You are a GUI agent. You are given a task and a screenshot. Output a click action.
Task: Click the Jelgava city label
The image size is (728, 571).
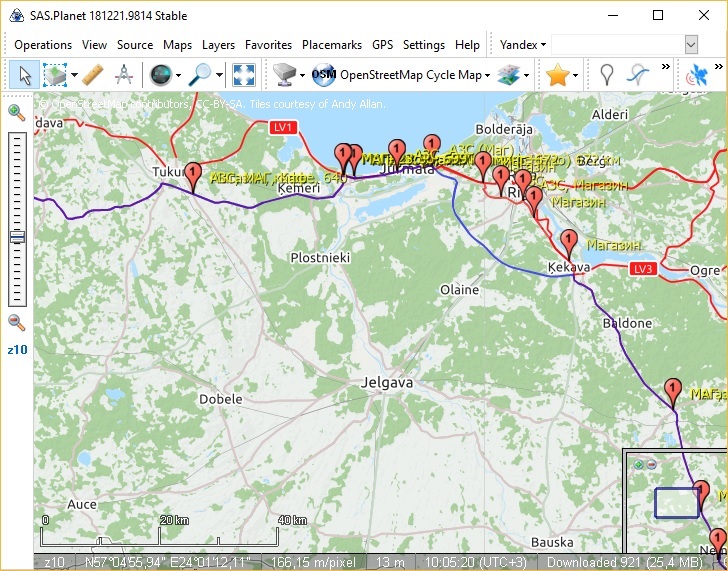pyautogui.click(x=387, y=383)
